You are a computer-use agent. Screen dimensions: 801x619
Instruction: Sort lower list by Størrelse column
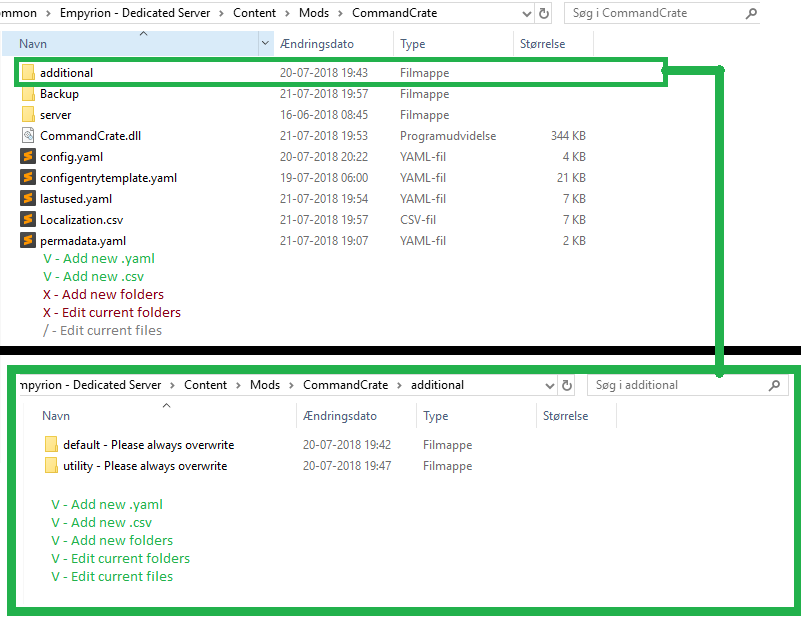click(576, 416)
